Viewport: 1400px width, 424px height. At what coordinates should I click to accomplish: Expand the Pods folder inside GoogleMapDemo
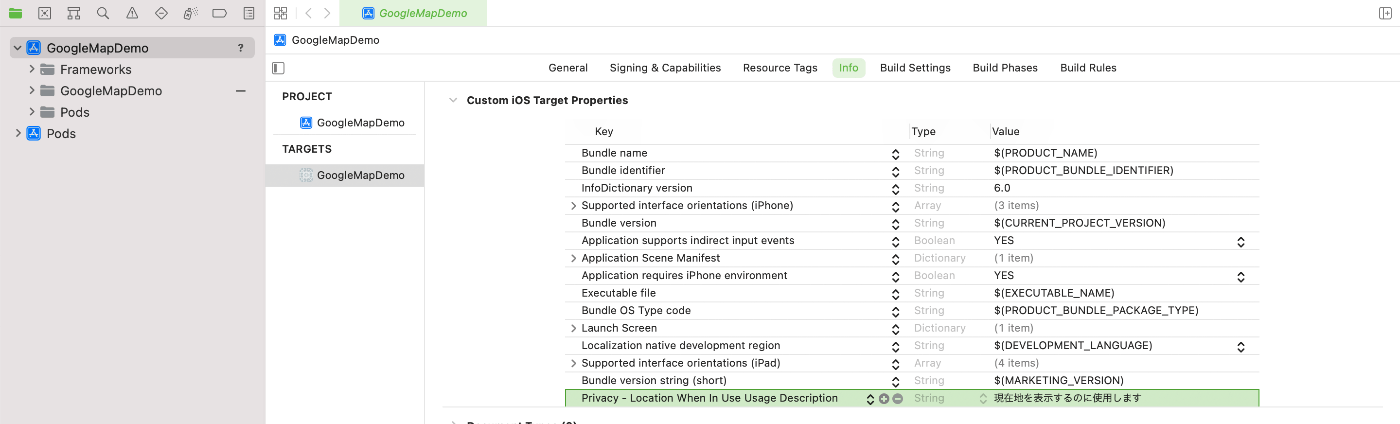pyautogui.click(x=32, y=112)
